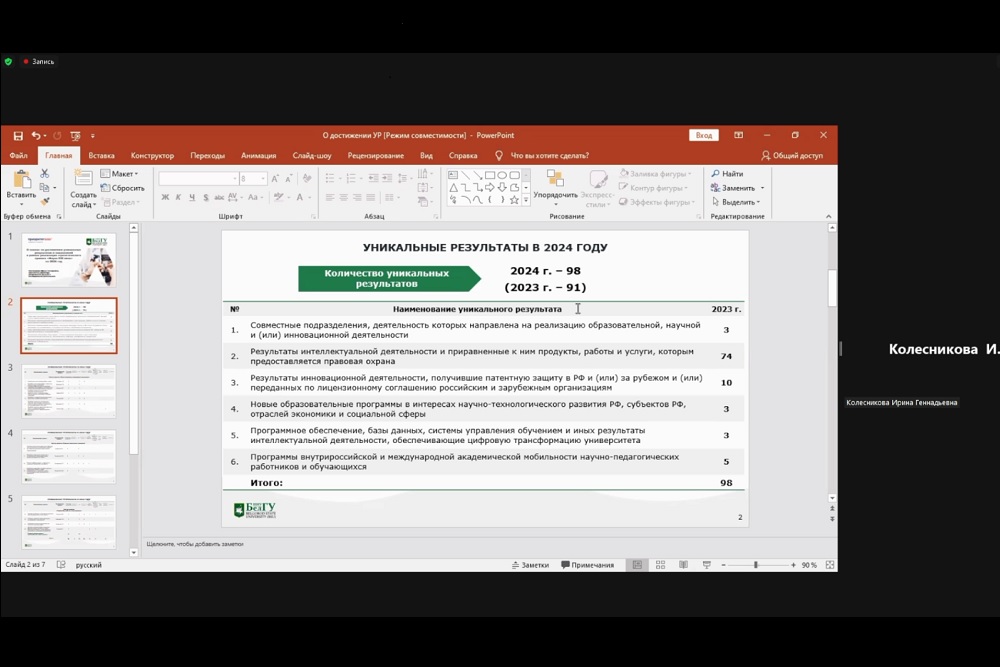Select slide 4 thumbnail

pos(69,457)
